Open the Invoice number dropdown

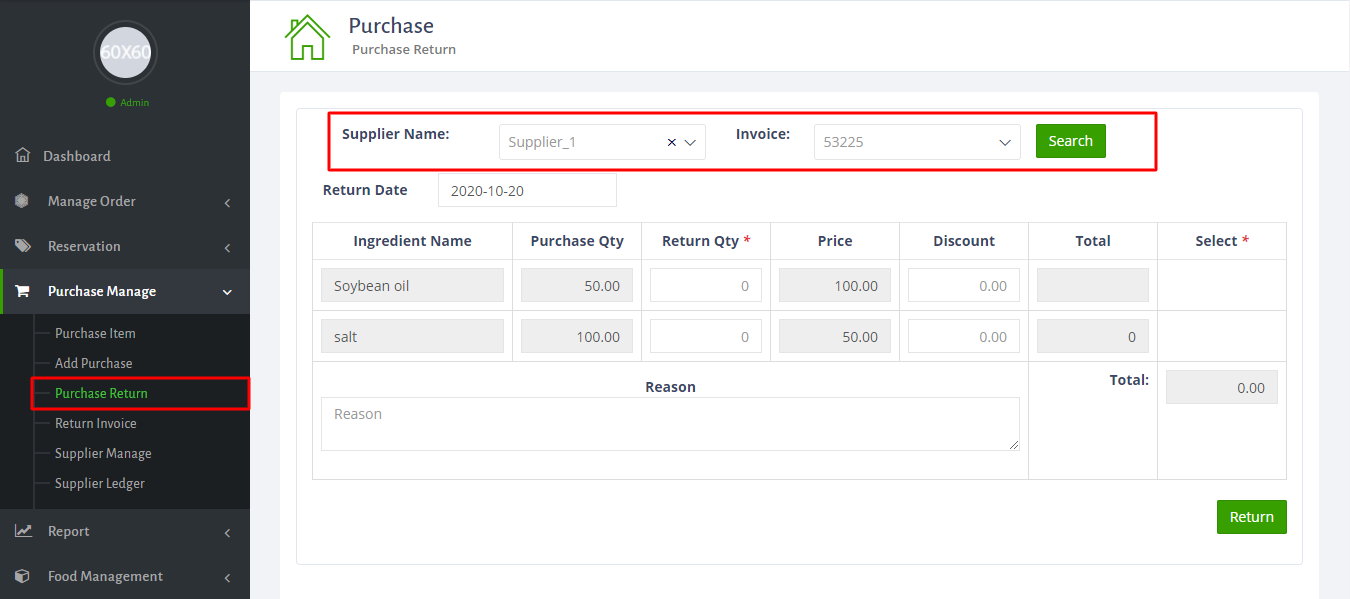pyautogui.click(x=916, y=142)
